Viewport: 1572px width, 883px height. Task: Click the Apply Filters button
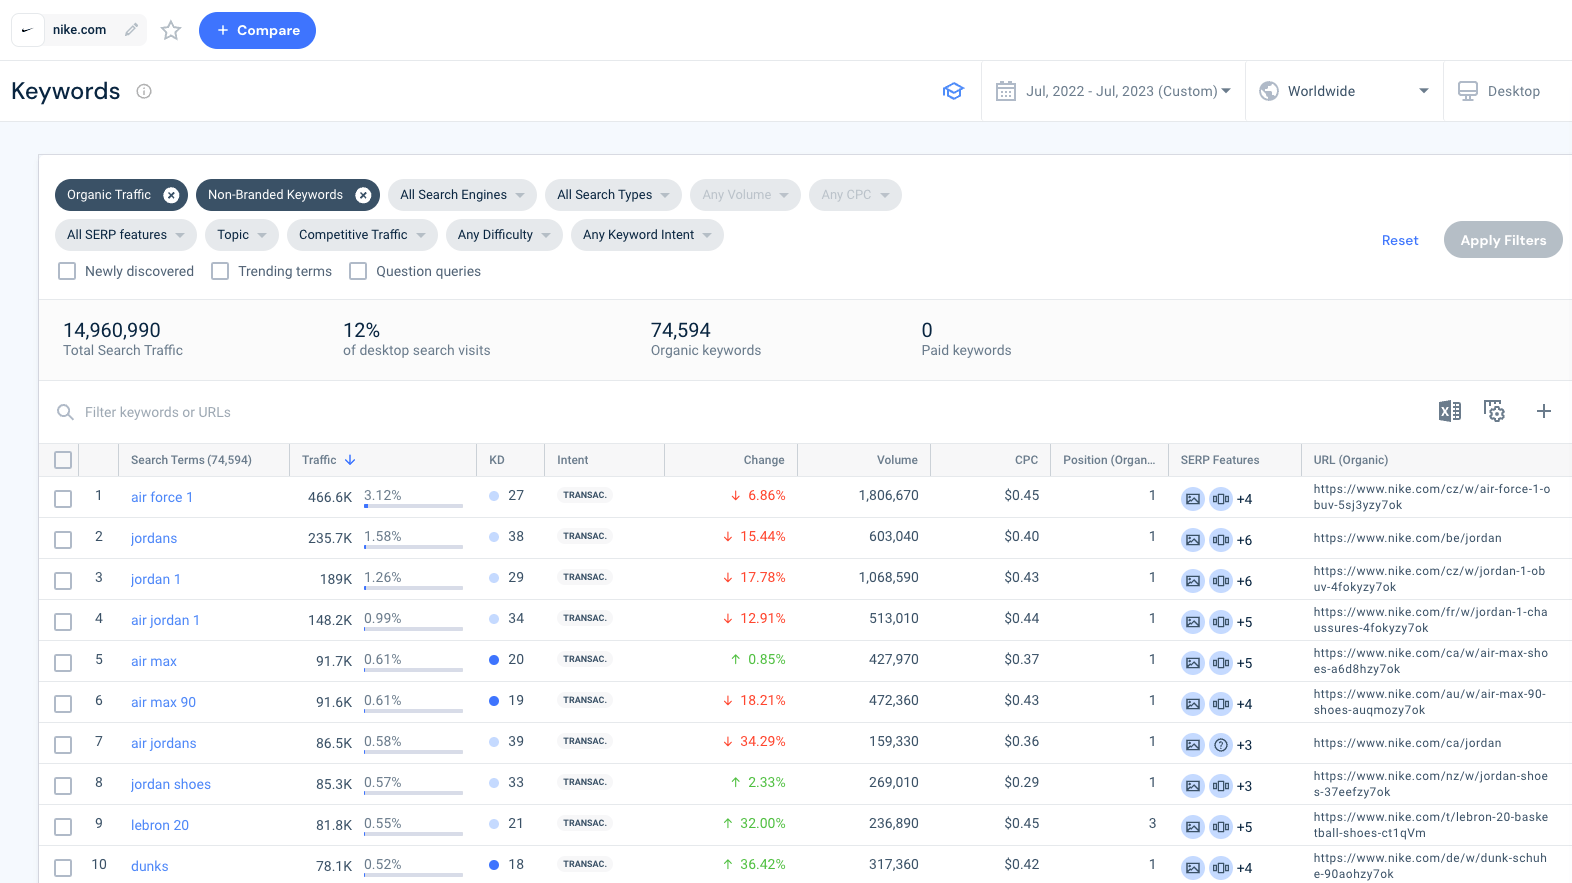coord(1503,240)
